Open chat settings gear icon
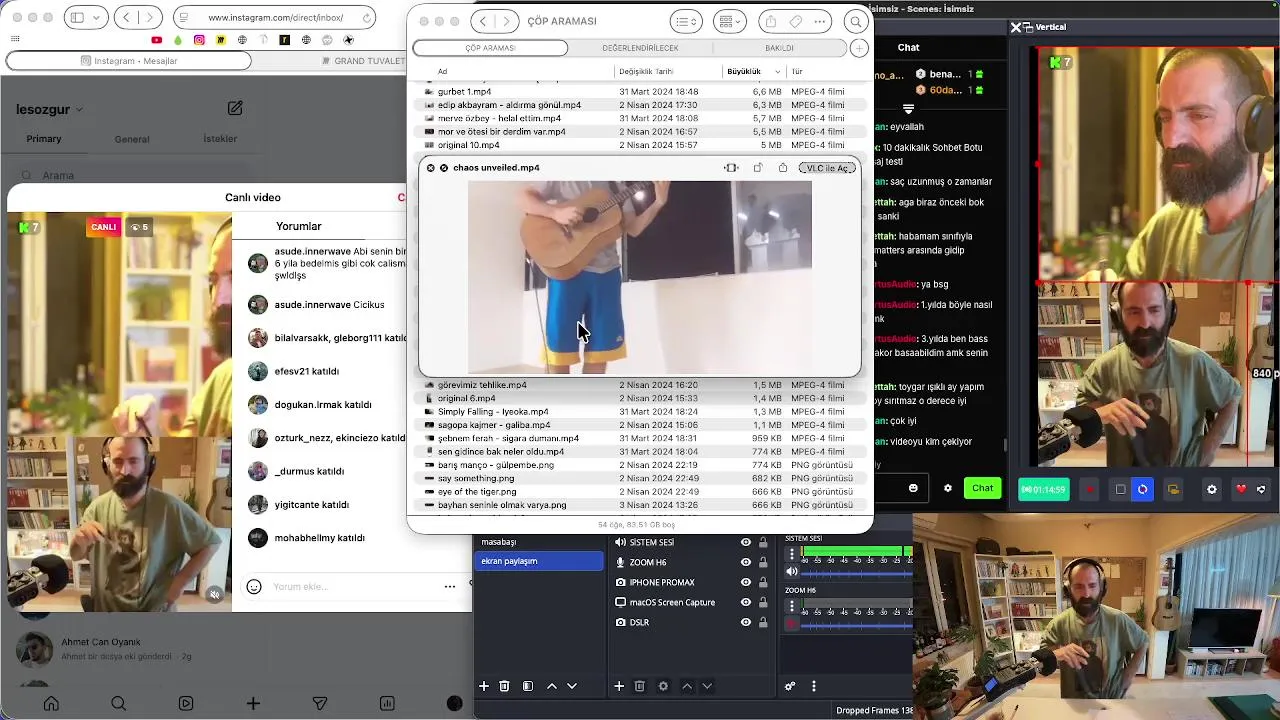This screenshot has width=1280, height=720. click(x=948, y=488)
